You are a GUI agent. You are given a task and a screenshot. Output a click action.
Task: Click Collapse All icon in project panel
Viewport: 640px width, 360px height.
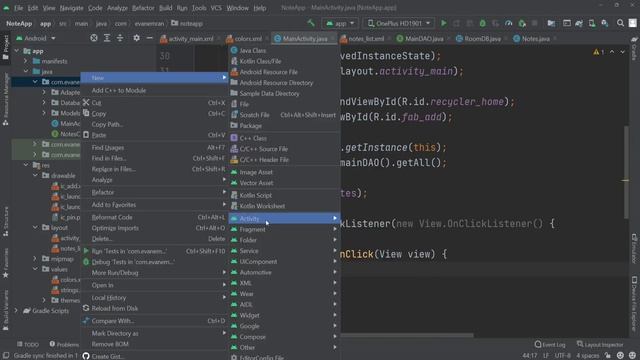pyautogui.click(x=120, y=38)
